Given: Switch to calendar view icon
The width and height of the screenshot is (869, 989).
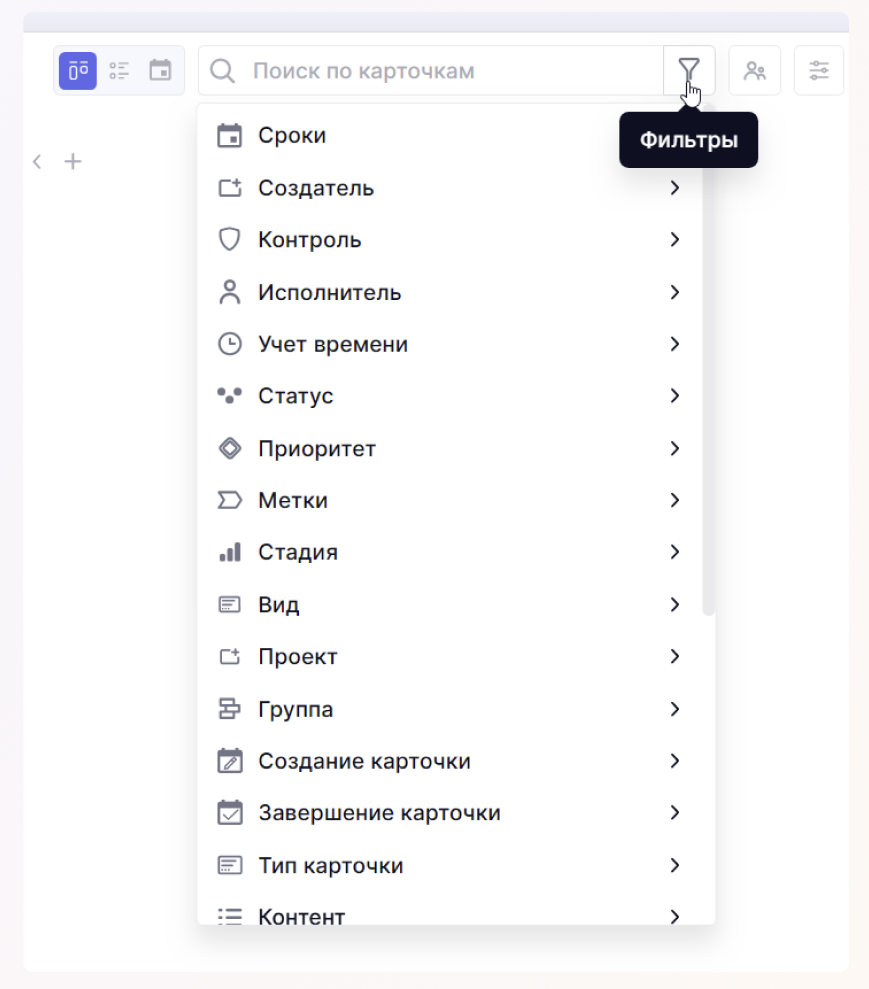Looking at the screenshot, I should point(160,71).
